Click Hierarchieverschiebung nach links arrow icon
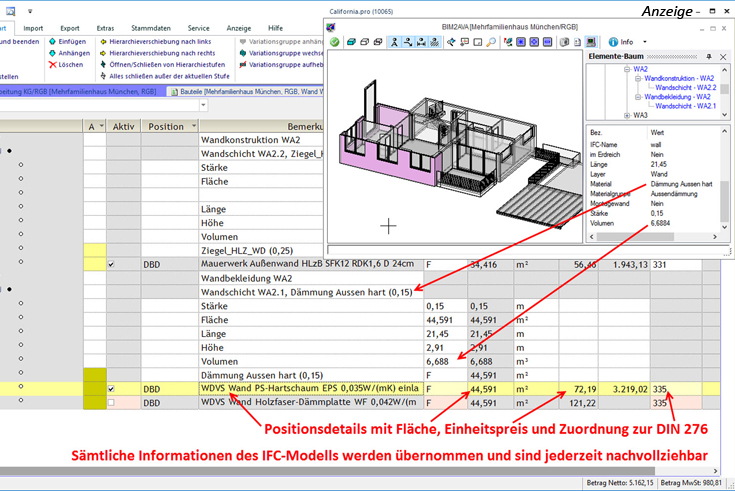 [104, 42]
